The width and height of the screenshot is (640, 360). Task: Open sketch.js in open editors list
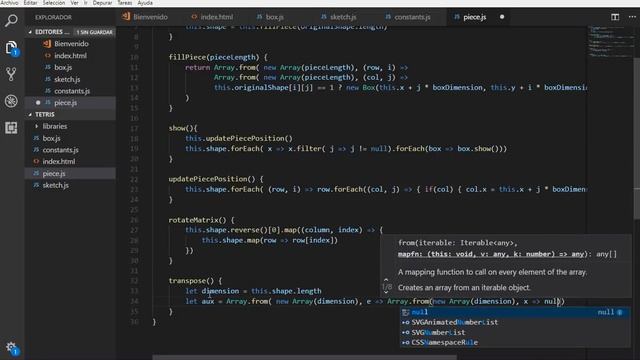(x=71, y=79)
